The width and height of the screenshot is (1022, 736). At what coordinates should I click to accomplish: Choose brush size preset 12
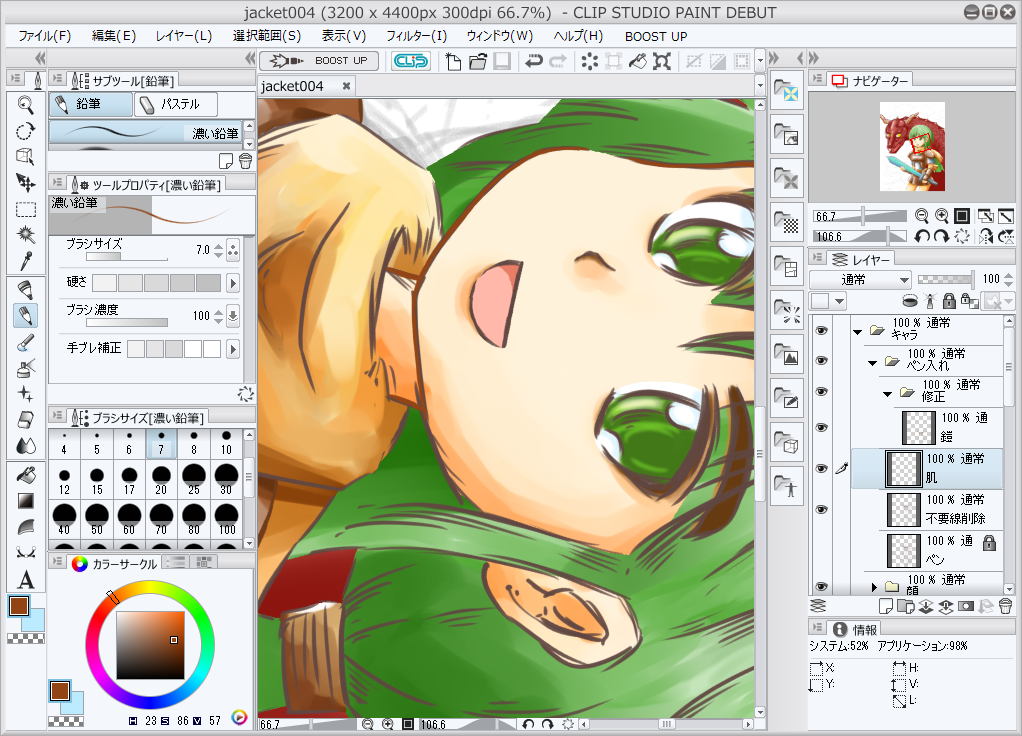click(x=64, y=479)
